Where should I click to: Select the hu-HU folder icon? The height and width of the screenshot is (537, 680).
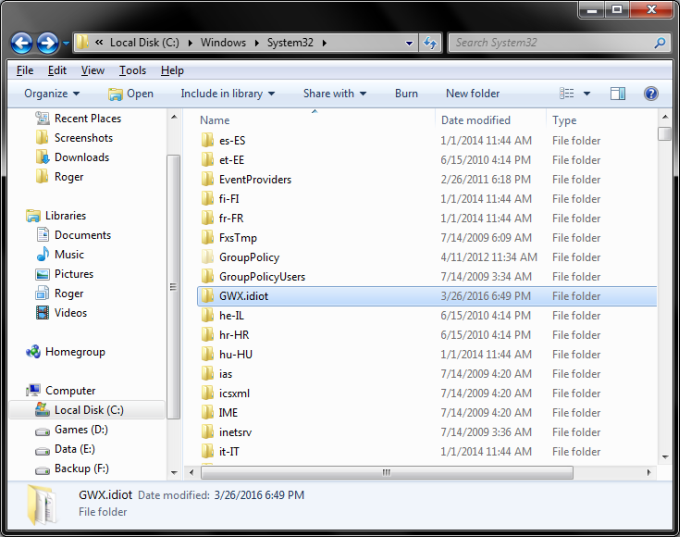pyautogui.click(x=207, y=354)
